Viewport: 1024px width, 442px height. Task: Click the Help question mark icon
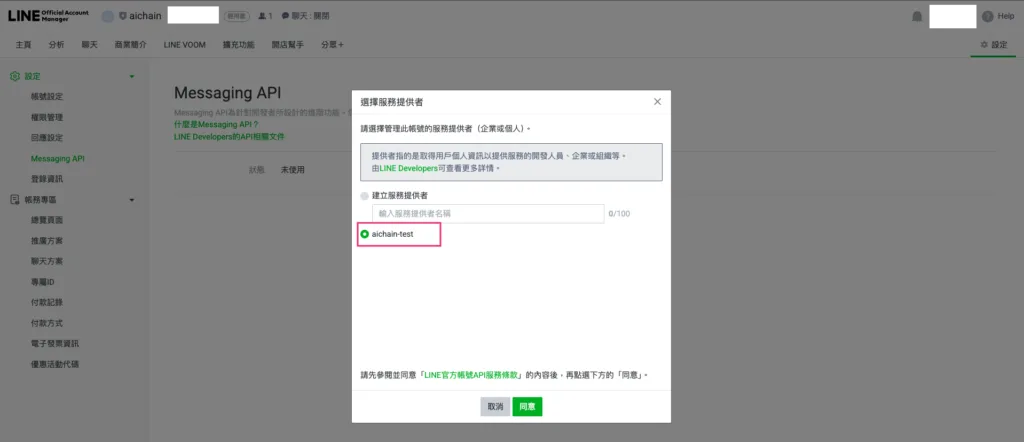click(987, 16)
